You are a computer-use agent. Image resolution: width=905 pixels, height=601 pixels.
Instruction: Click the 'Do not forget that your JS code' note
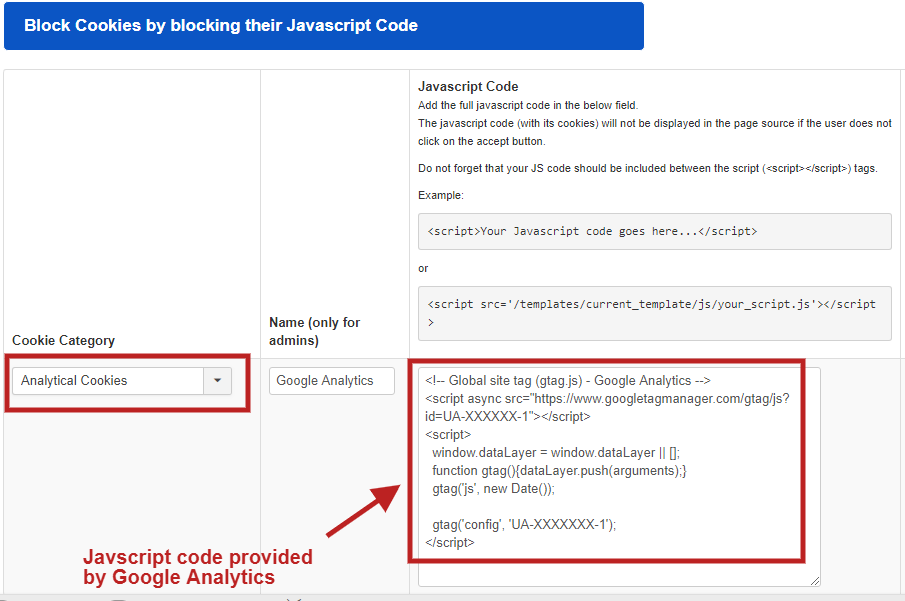click(648, 168)
